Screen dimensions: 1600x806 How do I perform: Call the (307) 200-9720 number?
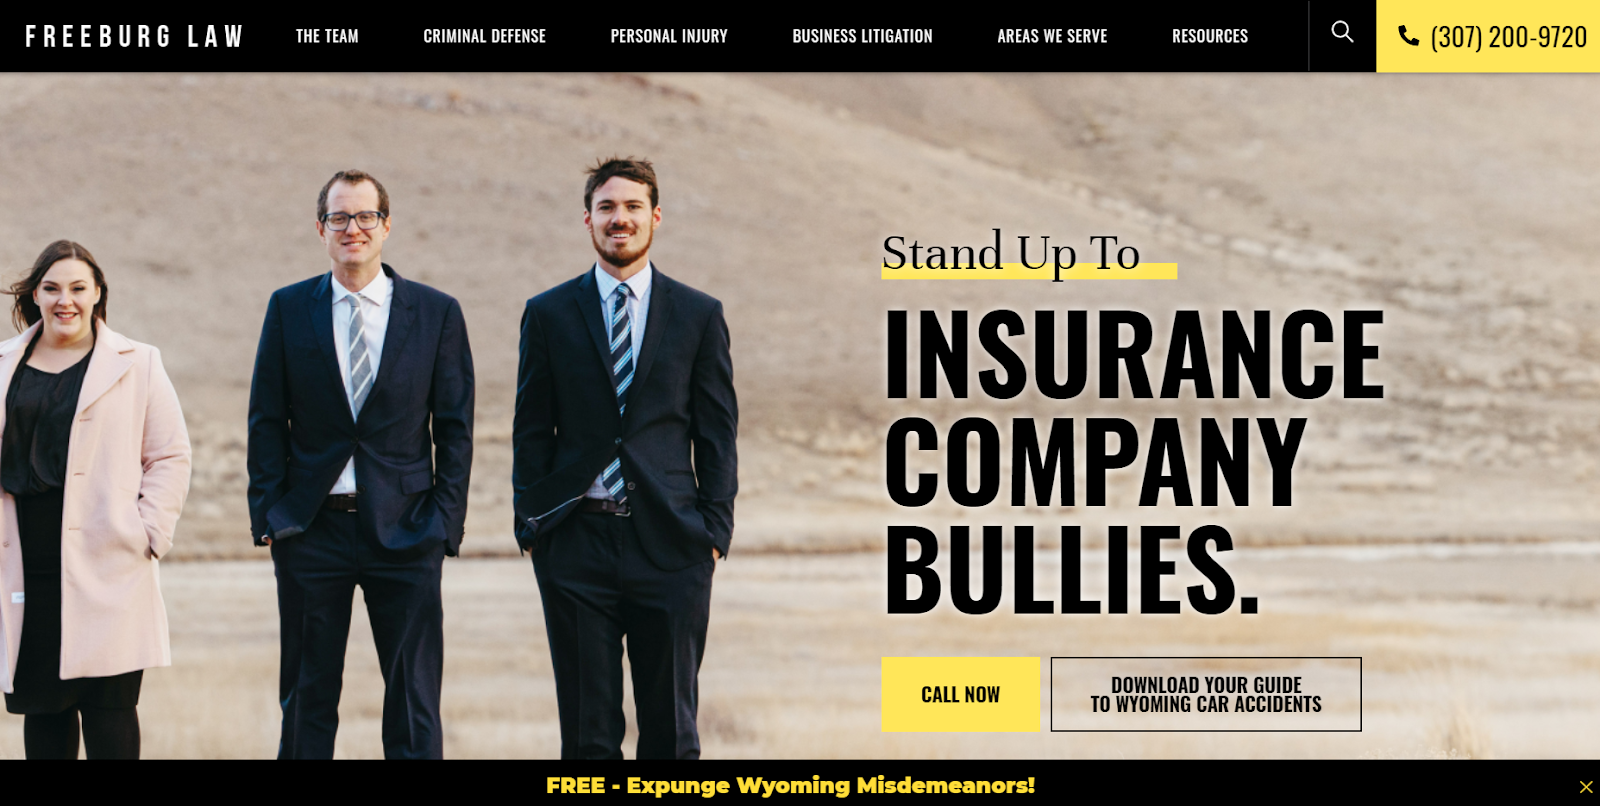tap(1508, 37)
